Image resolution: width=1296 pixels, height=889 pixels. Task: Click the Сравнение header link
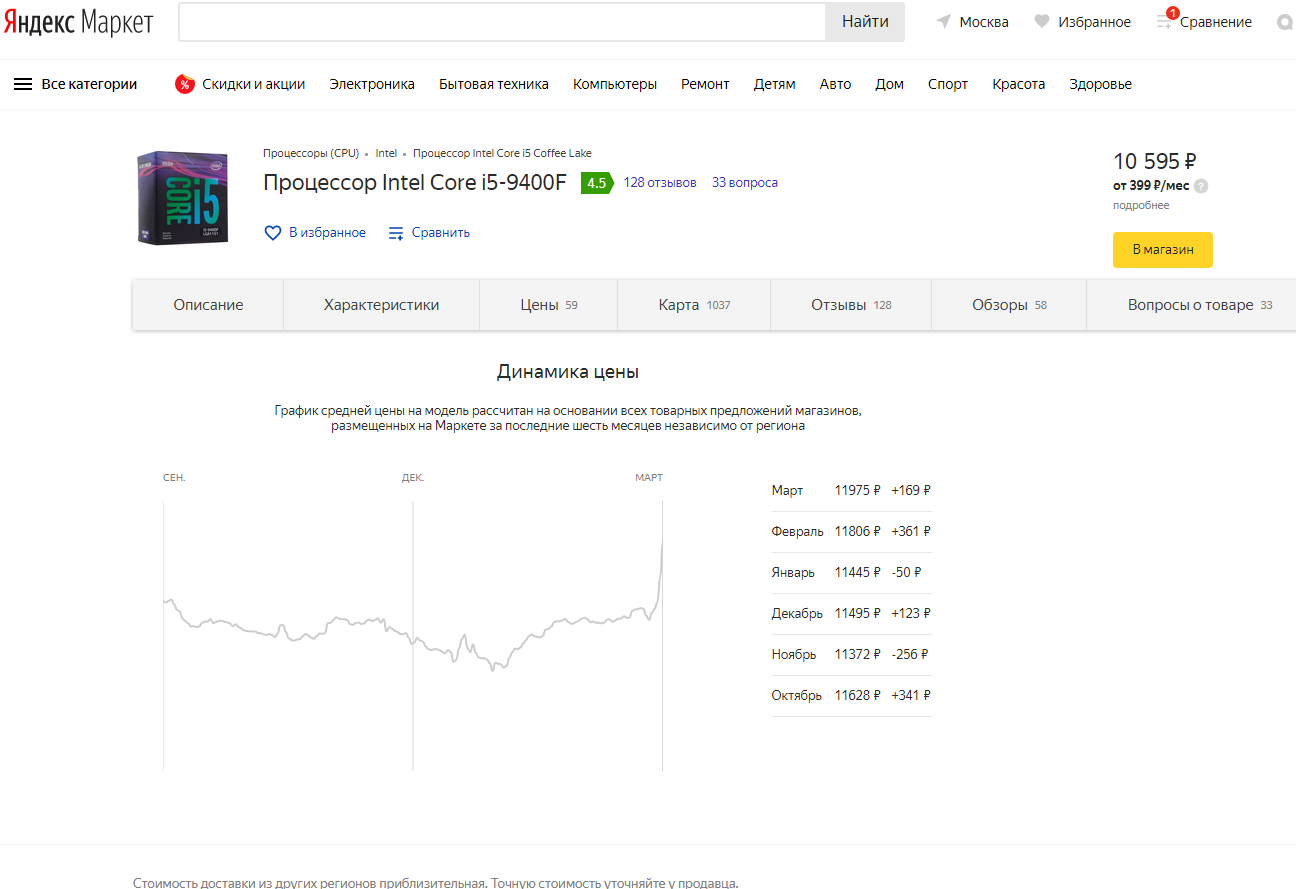tap(1216, 22)
